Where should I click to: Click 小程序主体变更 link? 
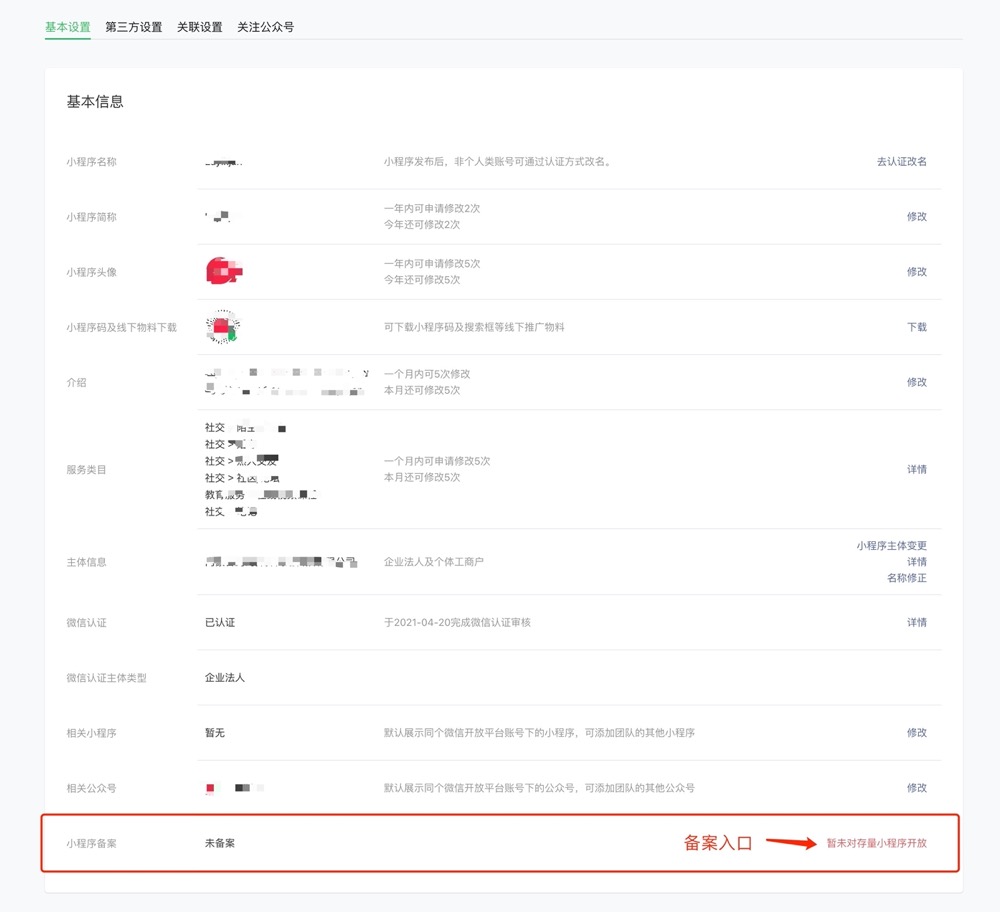click(891, 545)
